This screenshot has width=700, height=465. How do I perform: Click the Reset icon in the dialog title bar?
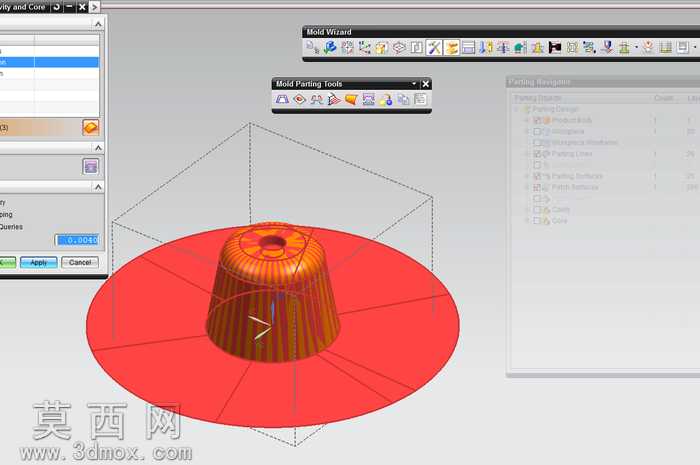pos(57,7)
